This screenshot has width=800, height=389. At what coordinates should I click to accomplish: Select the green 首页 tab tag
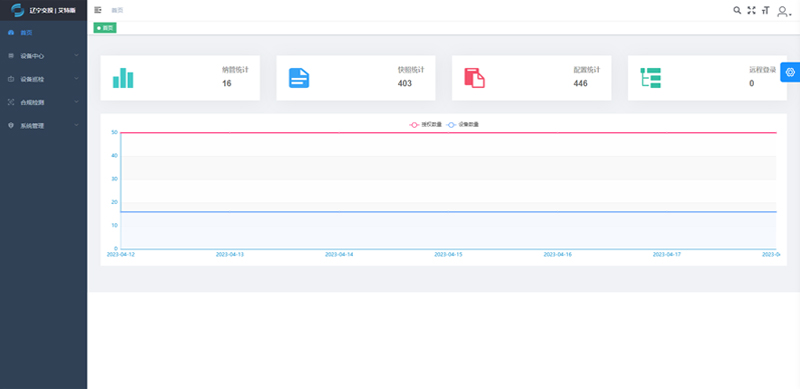105,28
